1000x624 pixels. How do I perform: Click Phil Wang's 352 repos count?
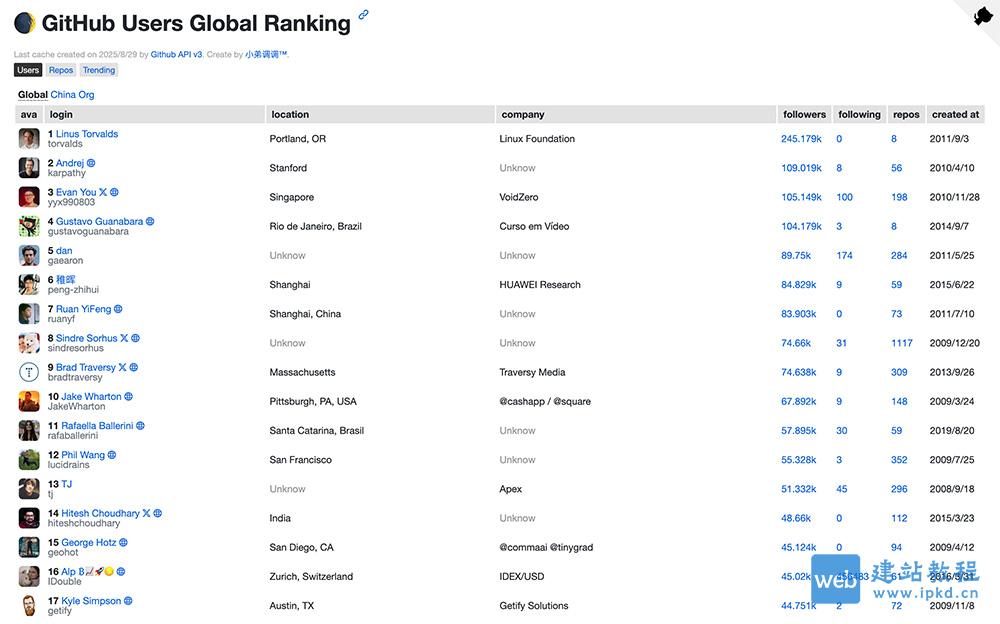coord(899,460)
